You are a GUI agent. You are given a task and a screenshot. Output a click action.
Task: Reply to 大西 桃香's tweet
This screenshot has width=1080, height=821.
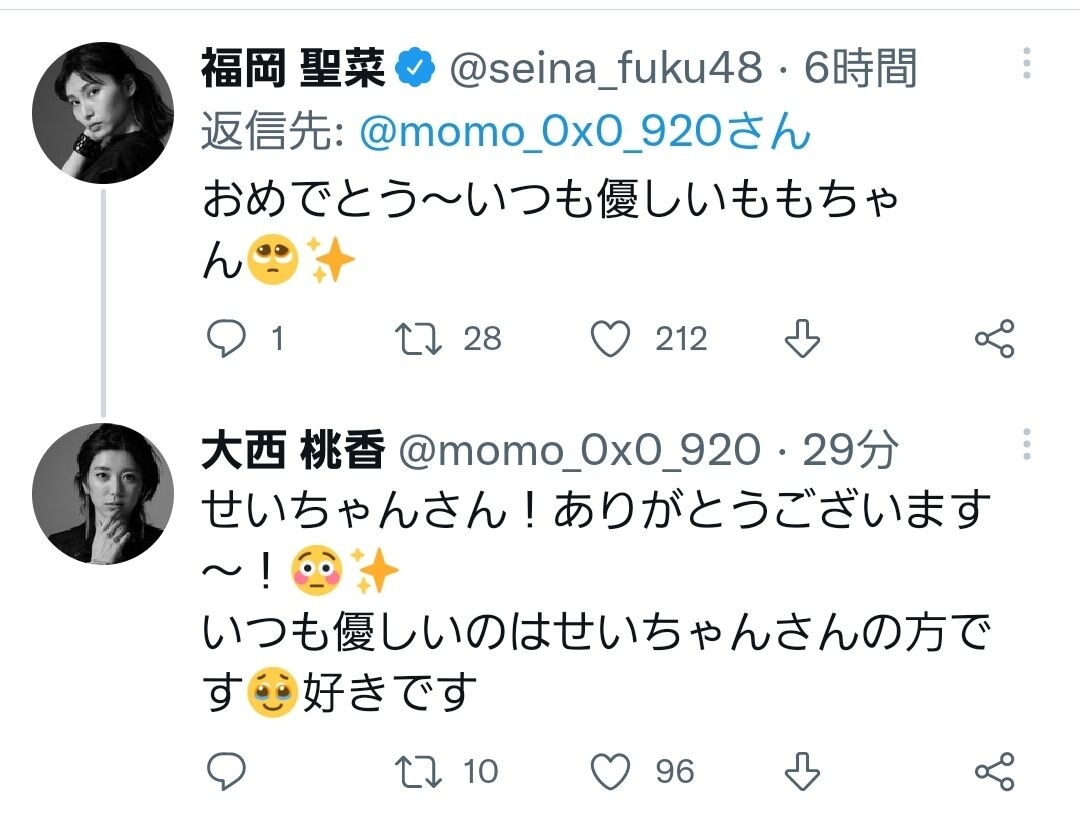click(x=227, y=771)
